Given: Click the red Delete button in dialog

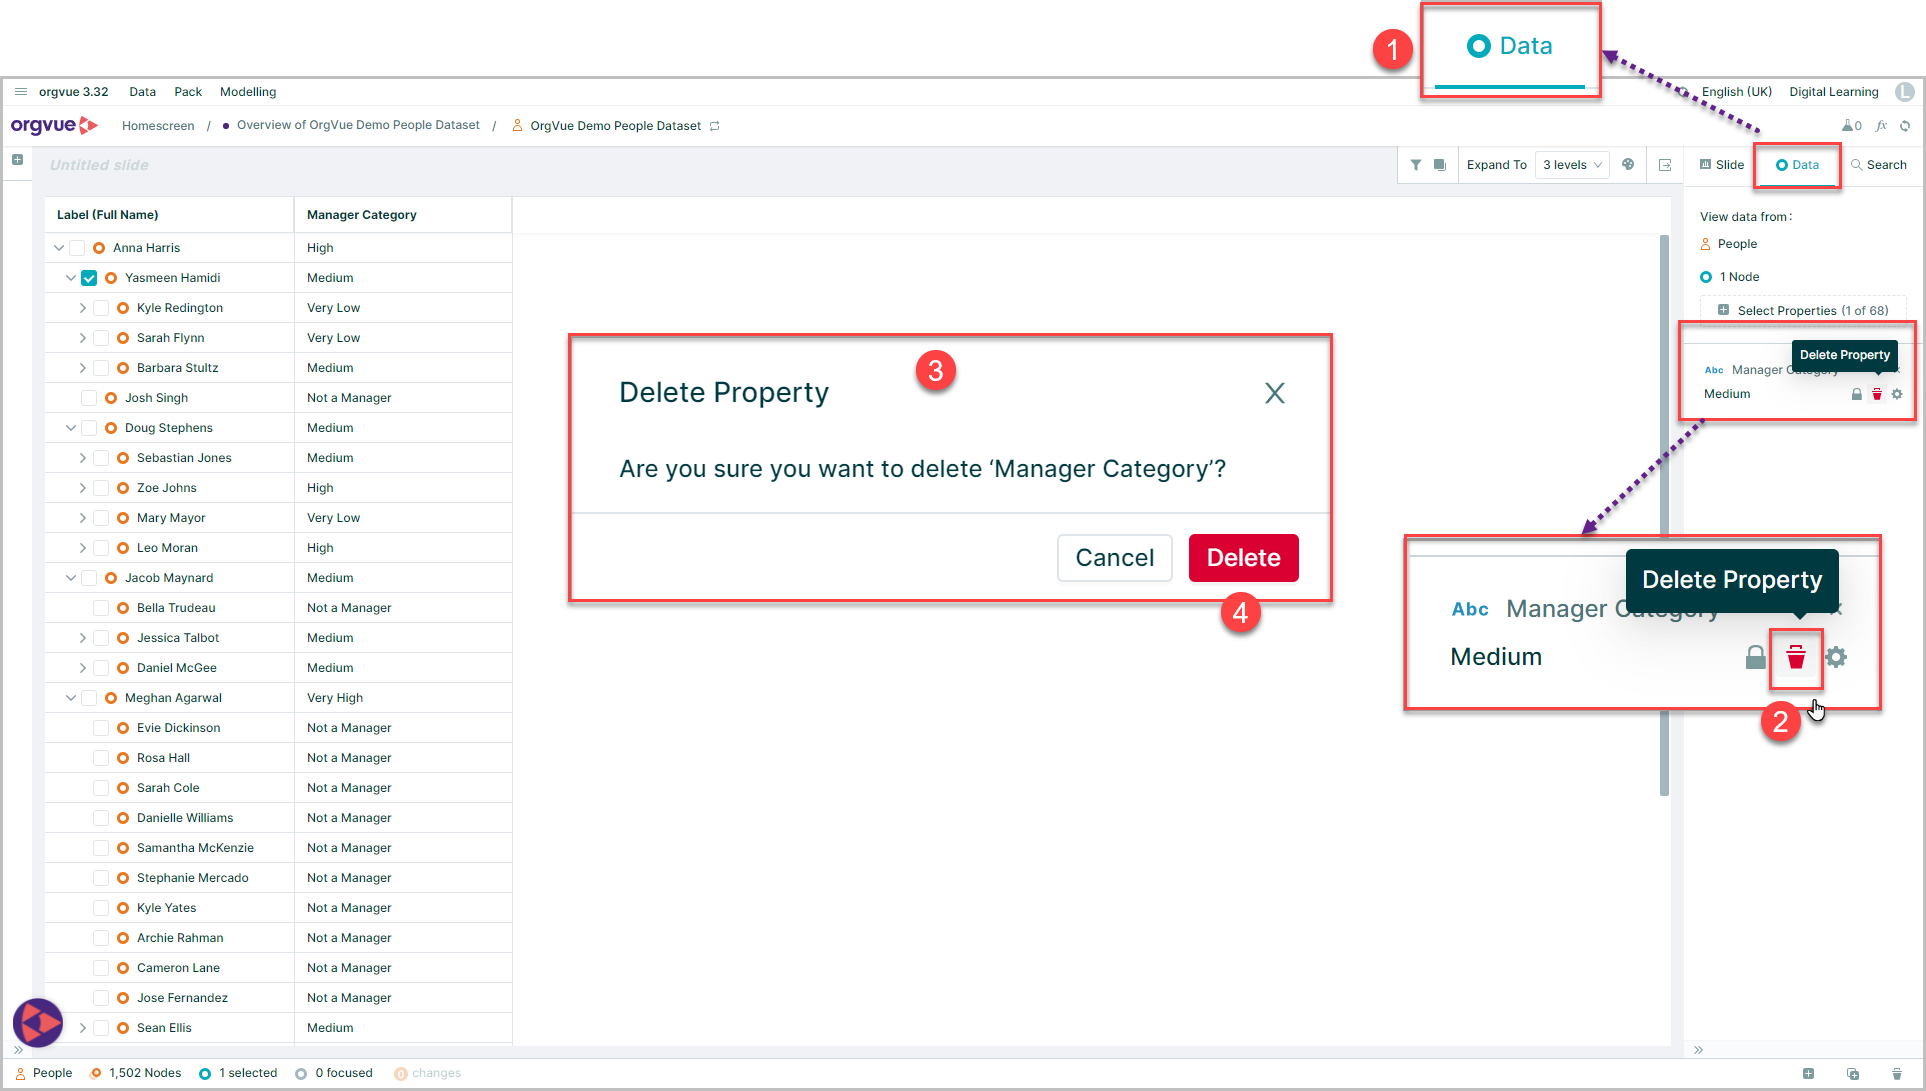Looking at the screenshot, I should click(1243, 558).
